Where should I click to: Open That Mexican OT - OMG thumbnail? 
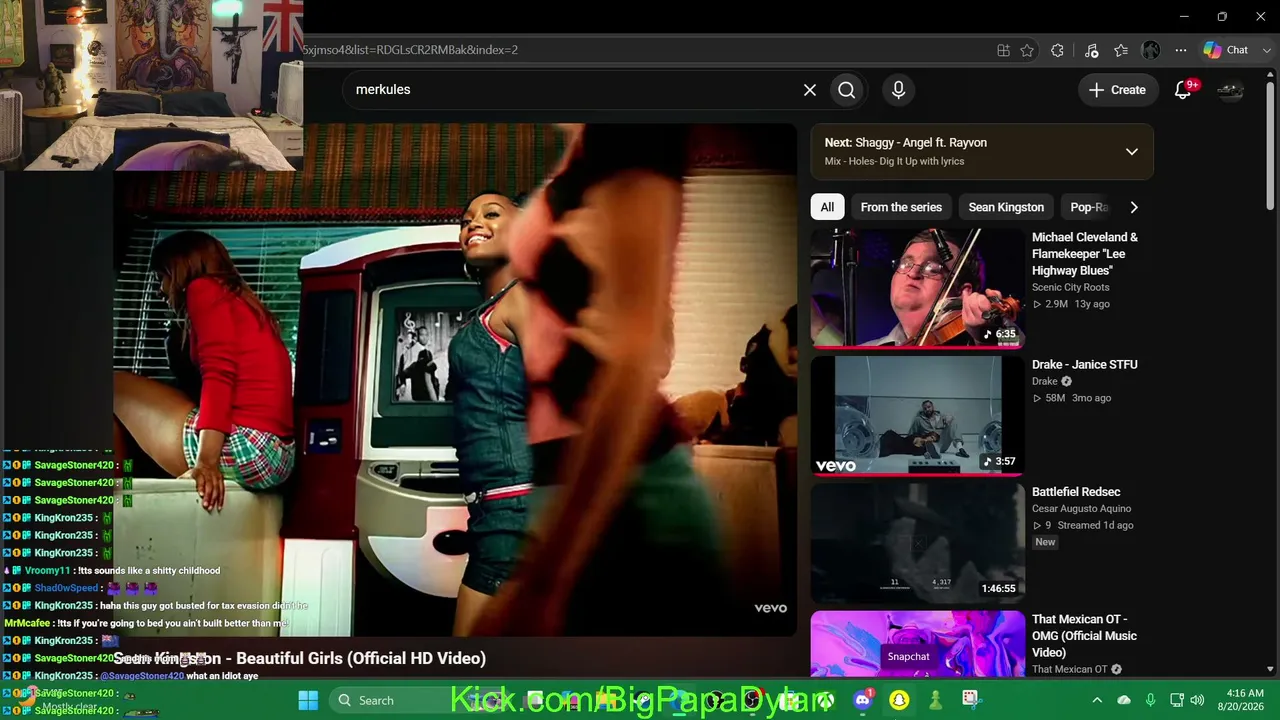[917, 643]
